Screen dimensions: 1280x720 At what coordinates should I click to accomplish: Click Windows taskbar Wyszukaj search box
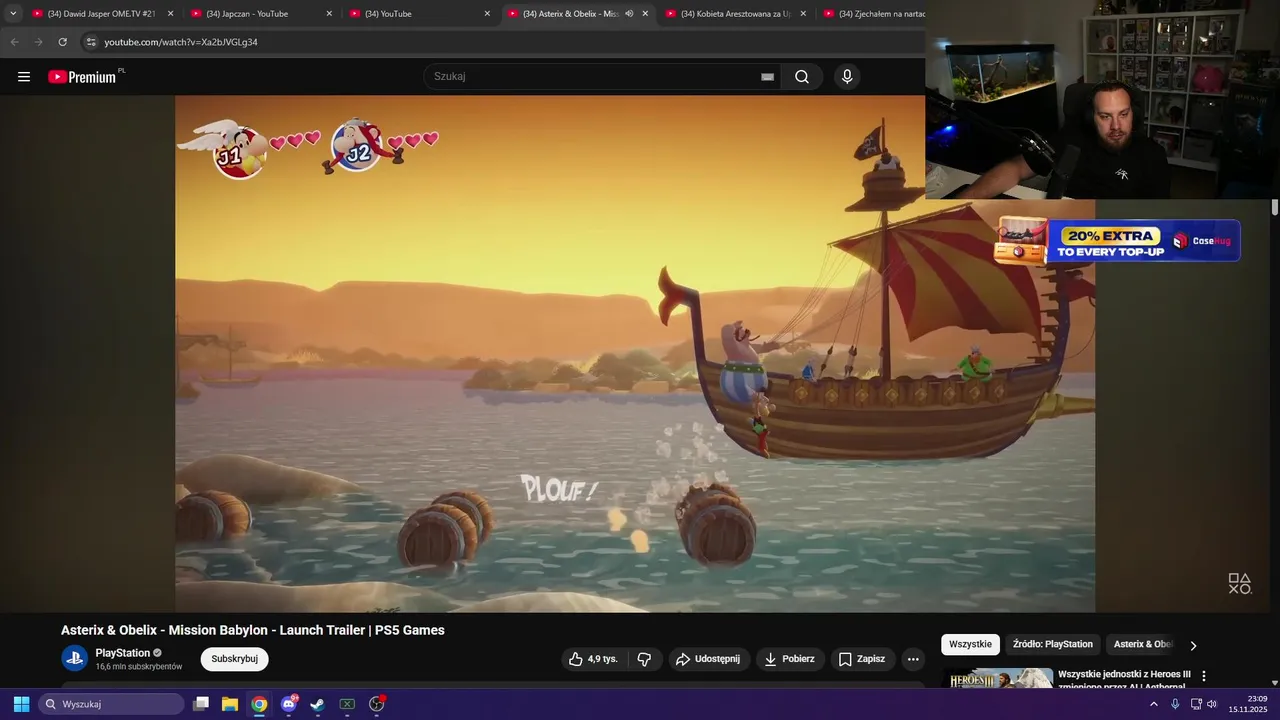111,704
